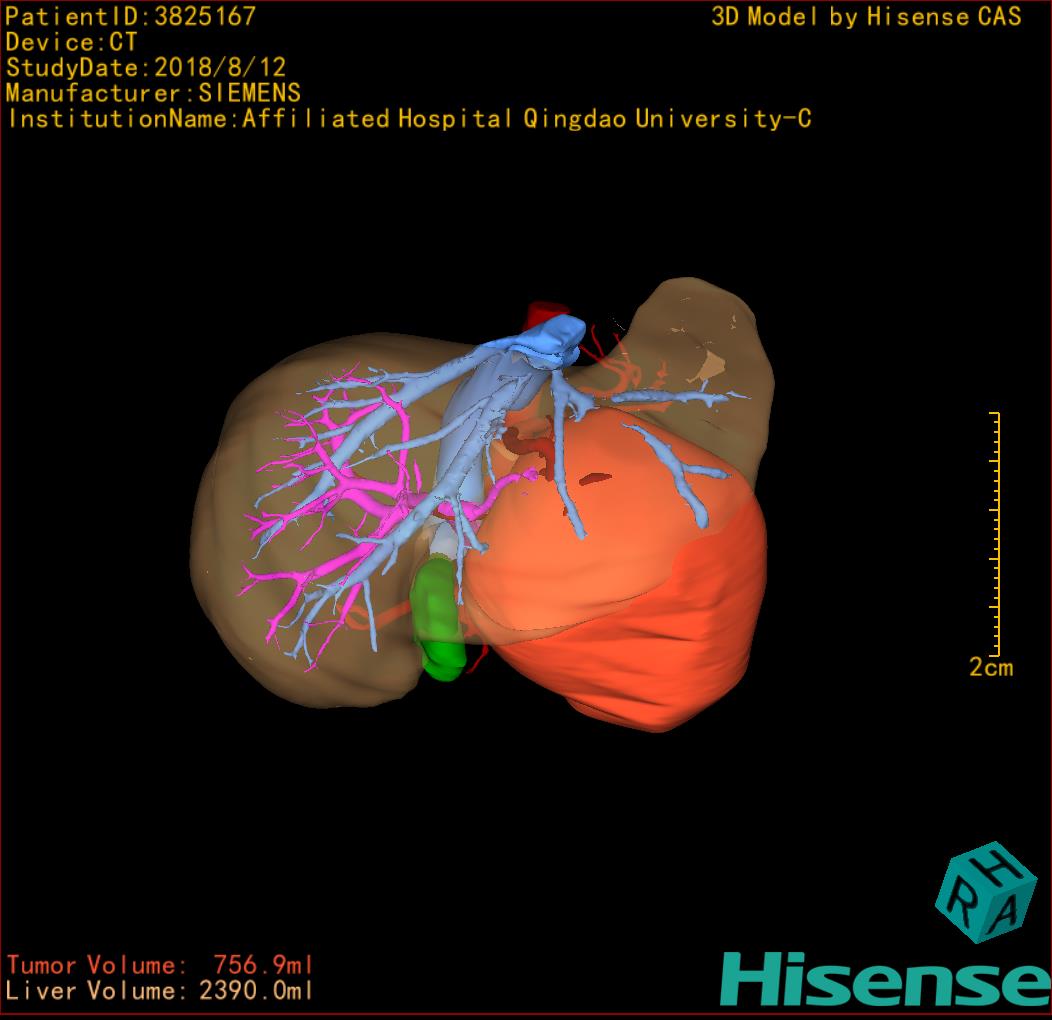Click the StudyDate:2018/8/12 text
The width and height of the screenshot is (1052, 1020).
coord(146,68)
